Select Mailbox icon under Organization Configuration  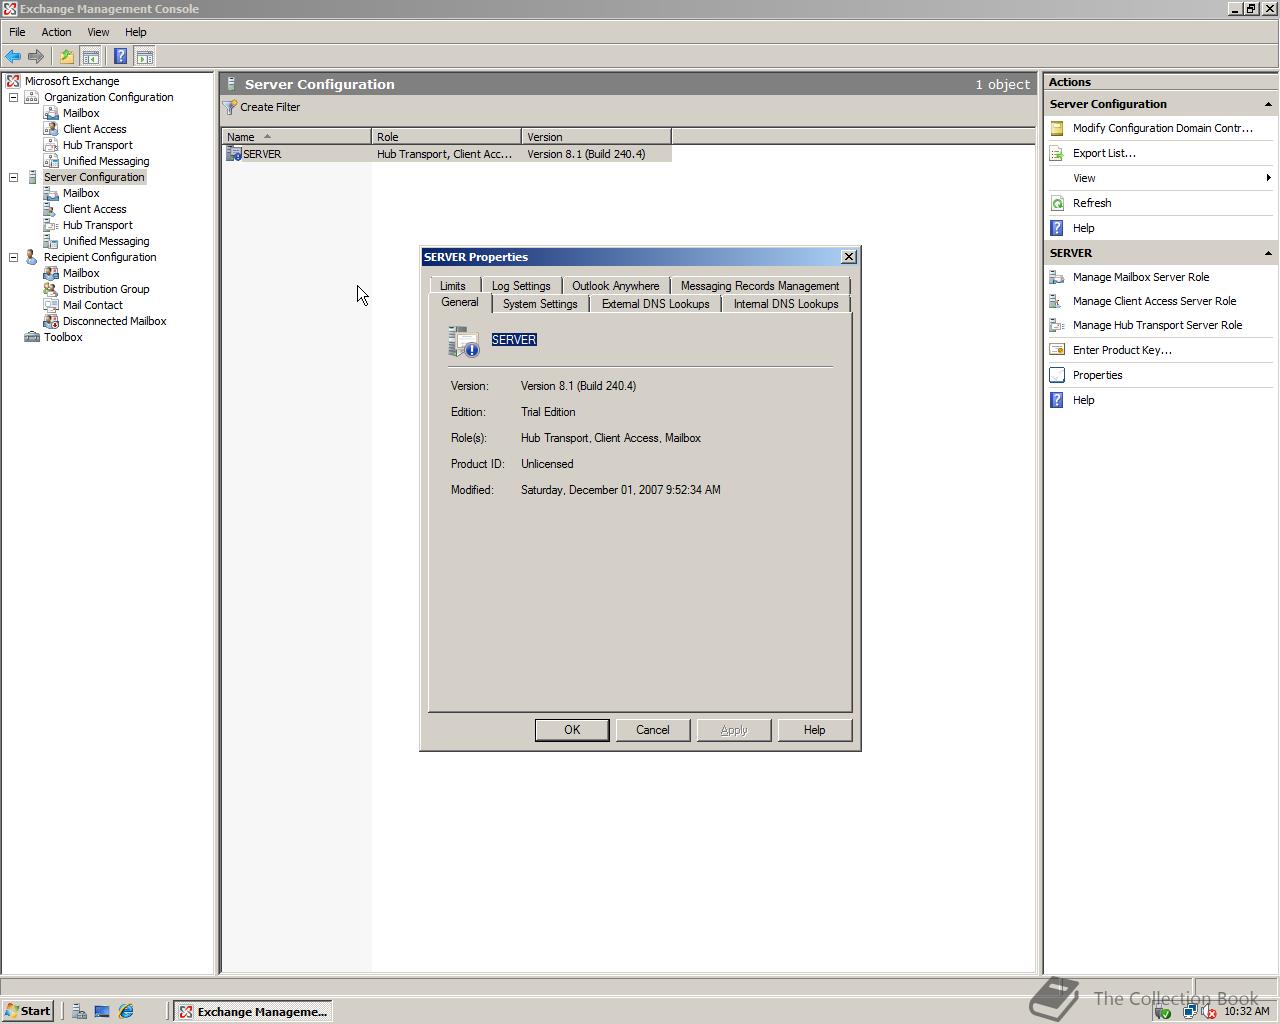click(x=51, y=113)
